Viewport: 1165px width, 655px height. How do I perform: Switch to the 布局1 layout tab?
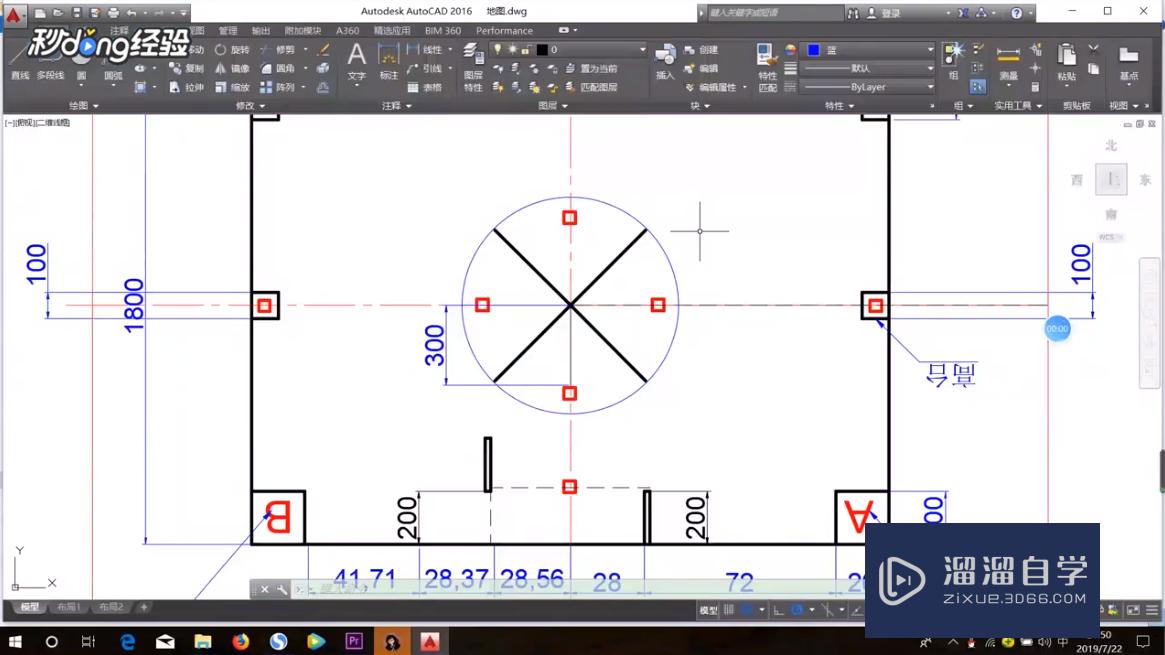pyautogui.click(x=67, y=607)
